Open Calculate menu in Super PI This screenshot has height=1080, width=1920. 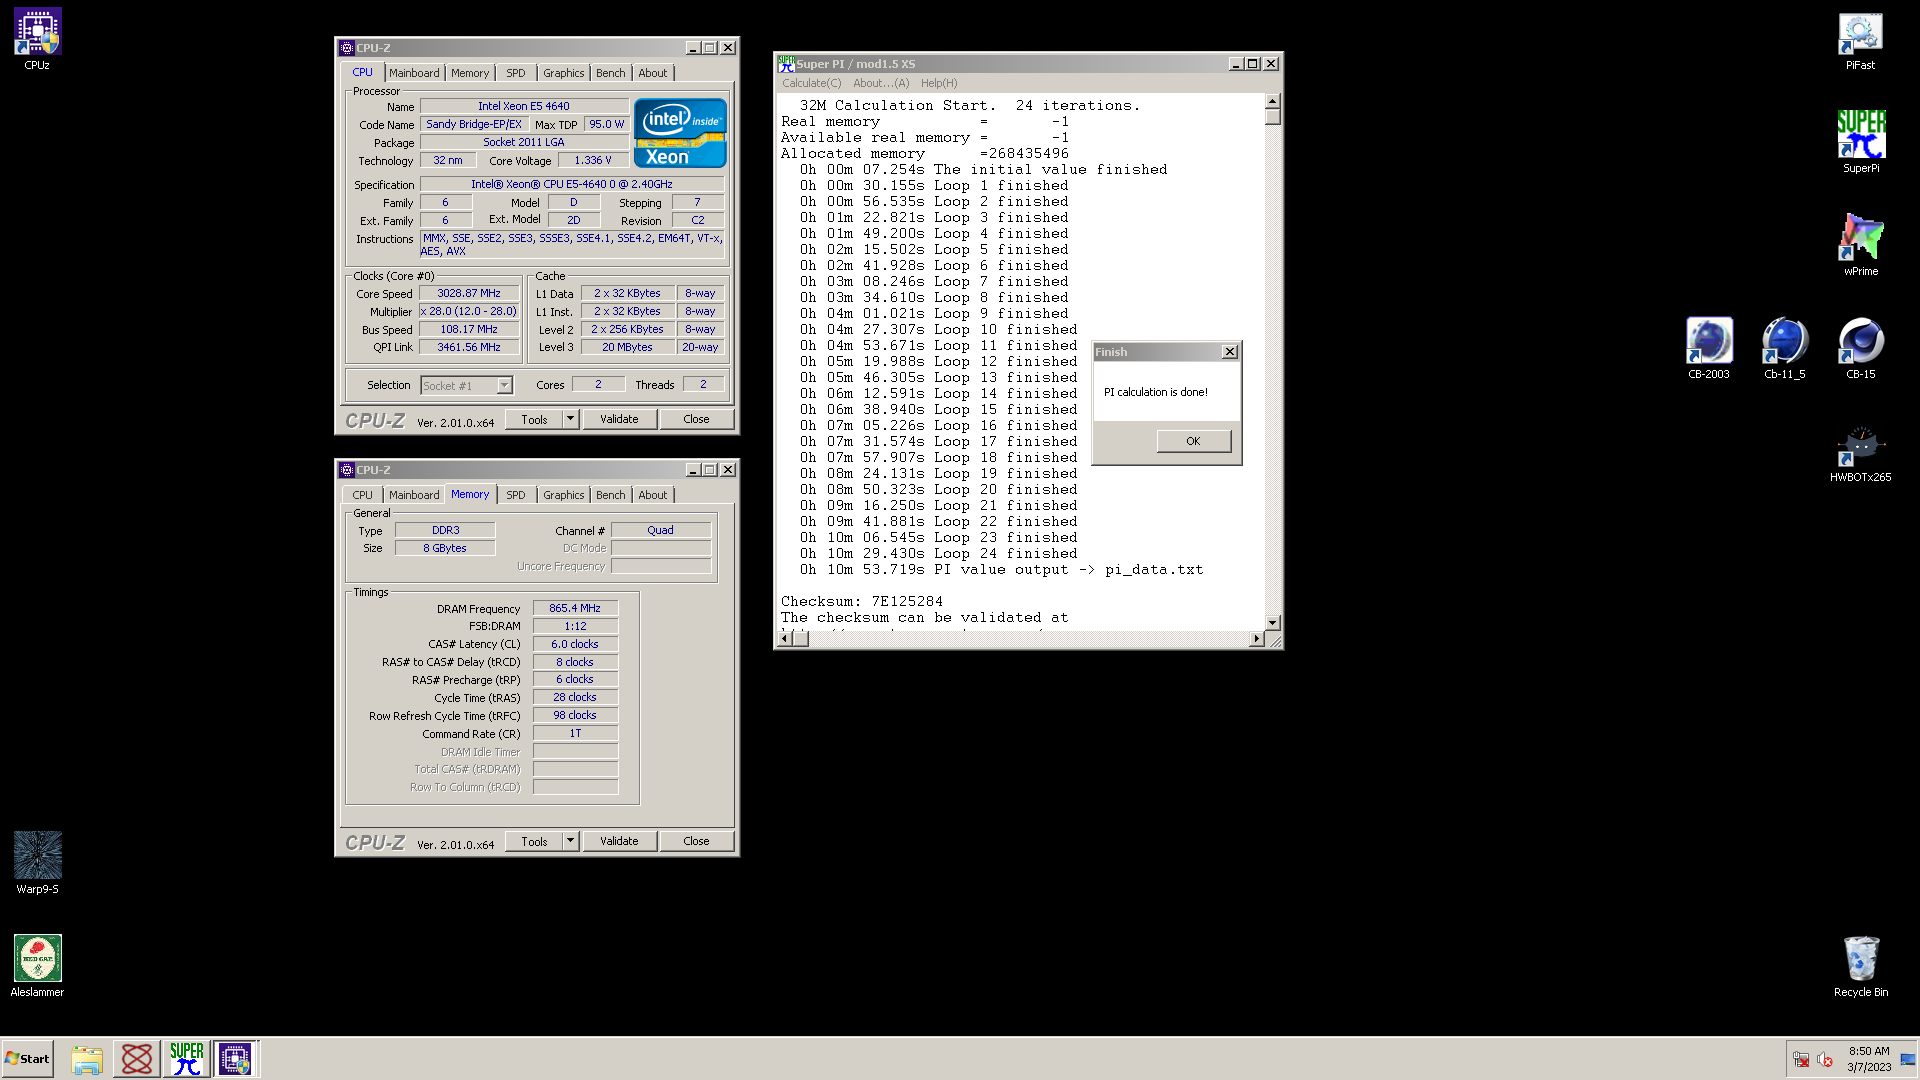pyautogui.click(x=812, y=83)
